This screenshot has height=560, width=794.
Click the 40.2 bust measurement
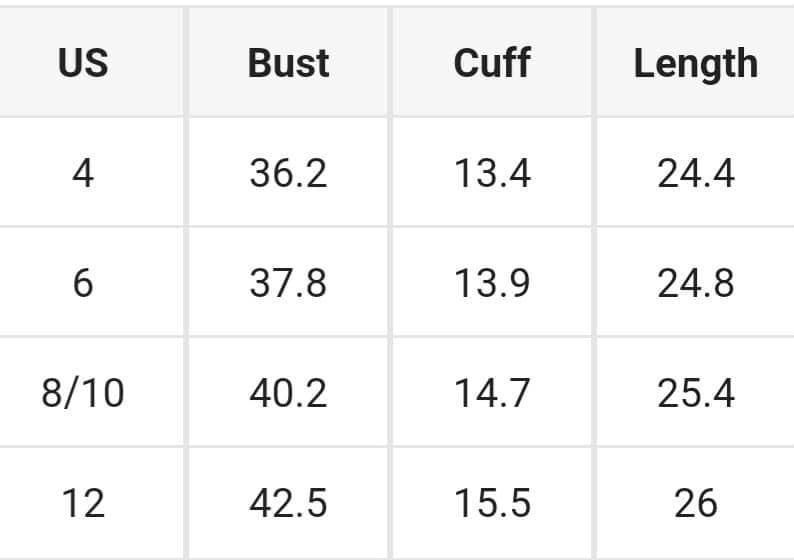coord(288,393)
